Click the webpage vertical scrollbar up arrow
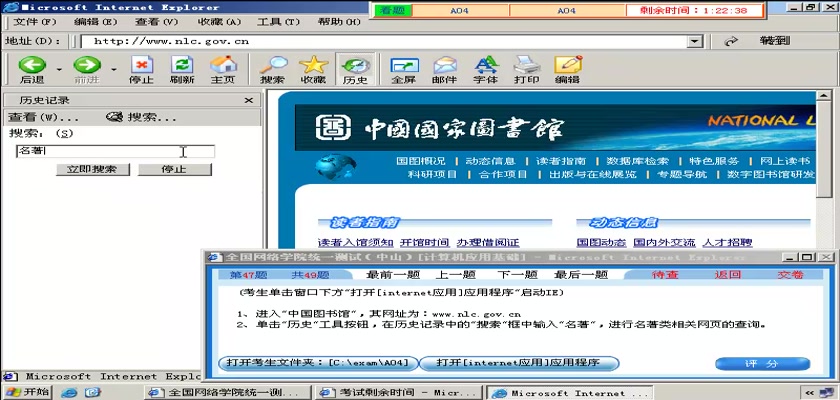 click(823, 96)
